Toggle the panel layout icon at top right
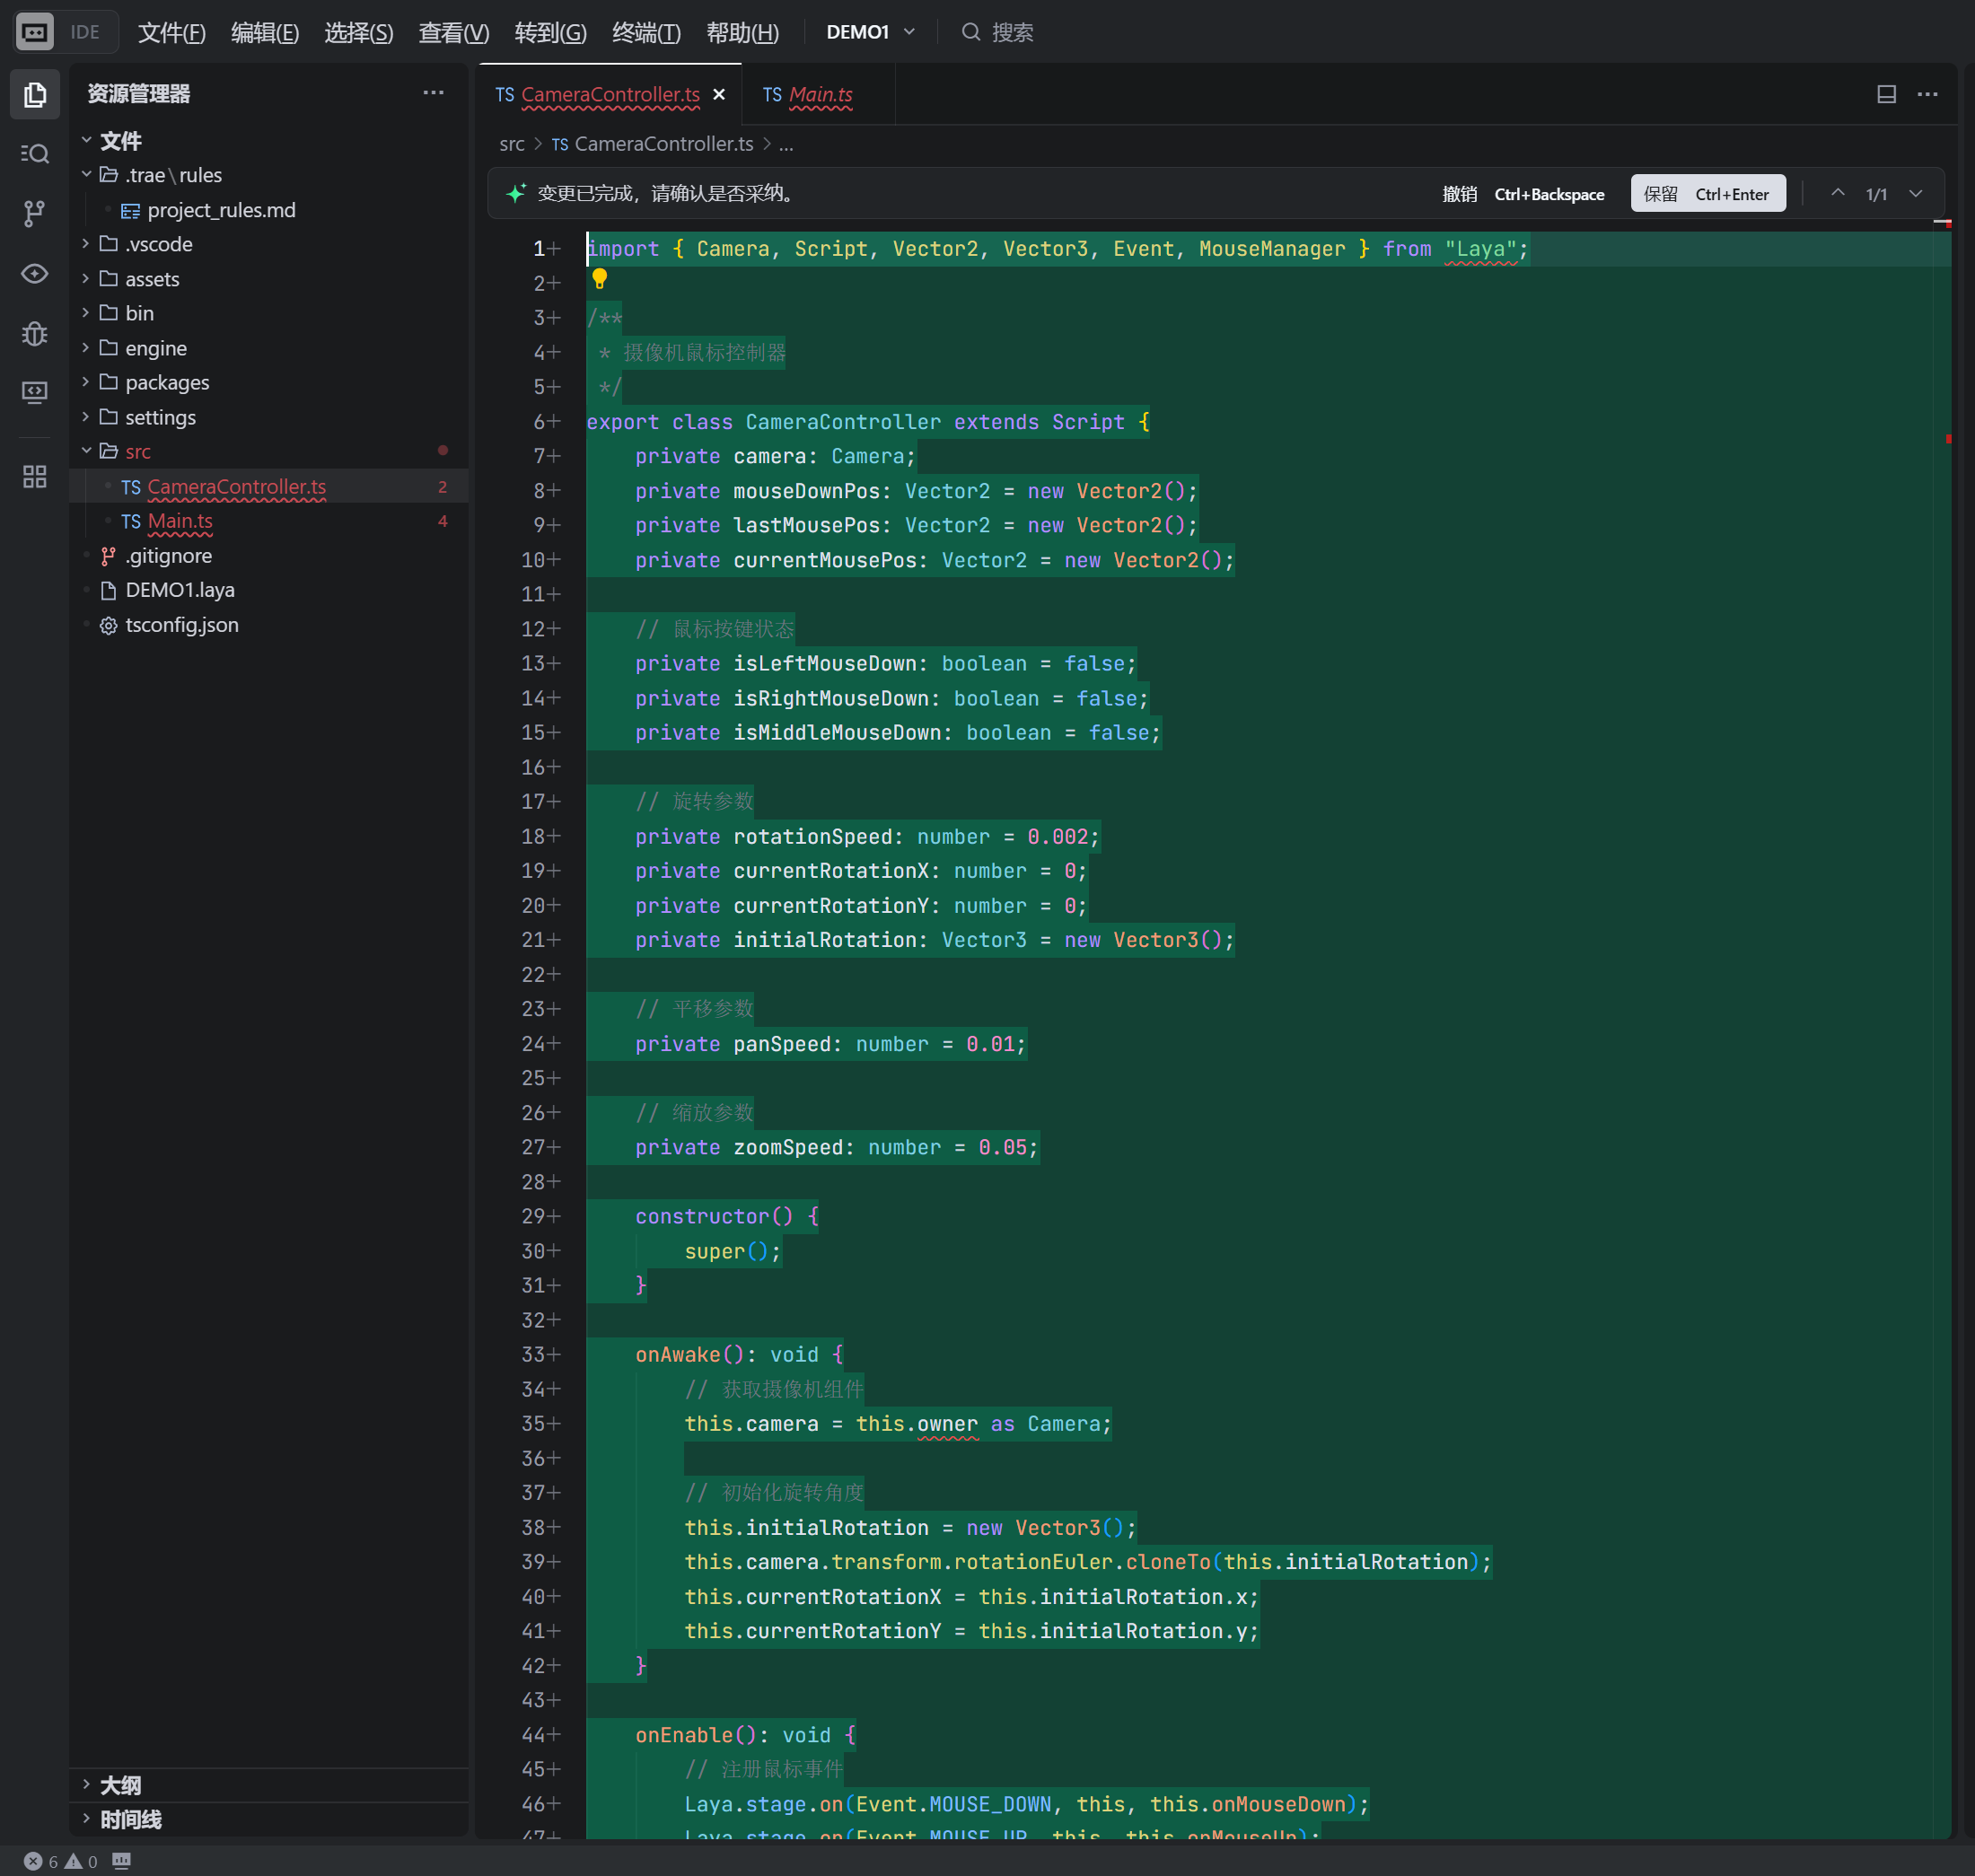The width and height of the screenshot is (1975, 1876). tap(1886, 94)
